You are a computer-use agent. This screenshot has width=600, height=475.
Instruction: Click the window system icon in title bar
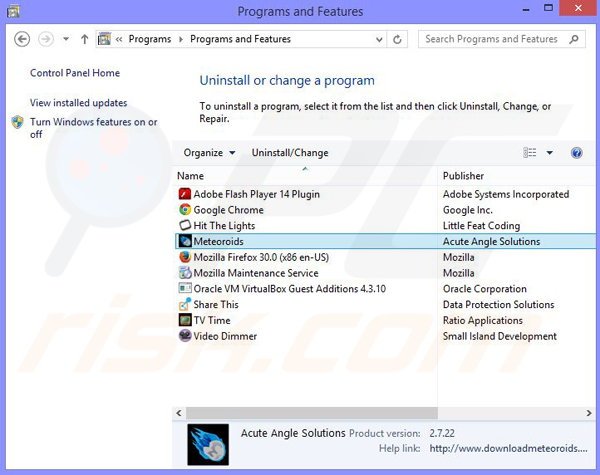point(13,11)
